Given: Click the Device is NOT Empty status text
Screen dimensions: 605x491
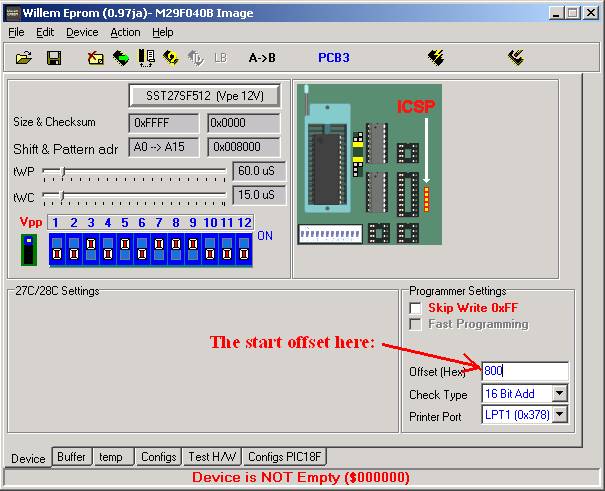Looking at the screenshot, I should 301,478.
